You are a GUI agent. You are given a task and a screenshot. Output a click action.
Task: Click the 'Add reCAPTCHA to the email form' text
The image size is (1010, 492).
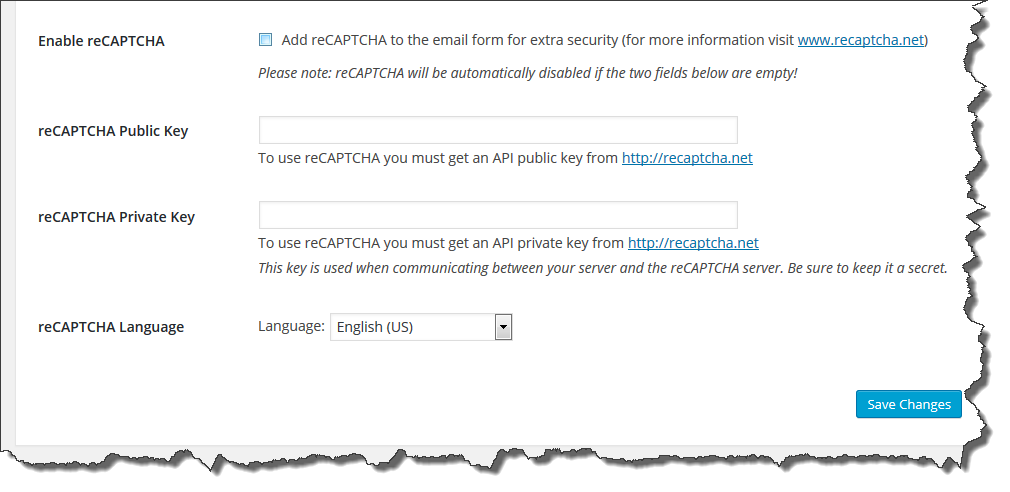click(x=604, y=40)
